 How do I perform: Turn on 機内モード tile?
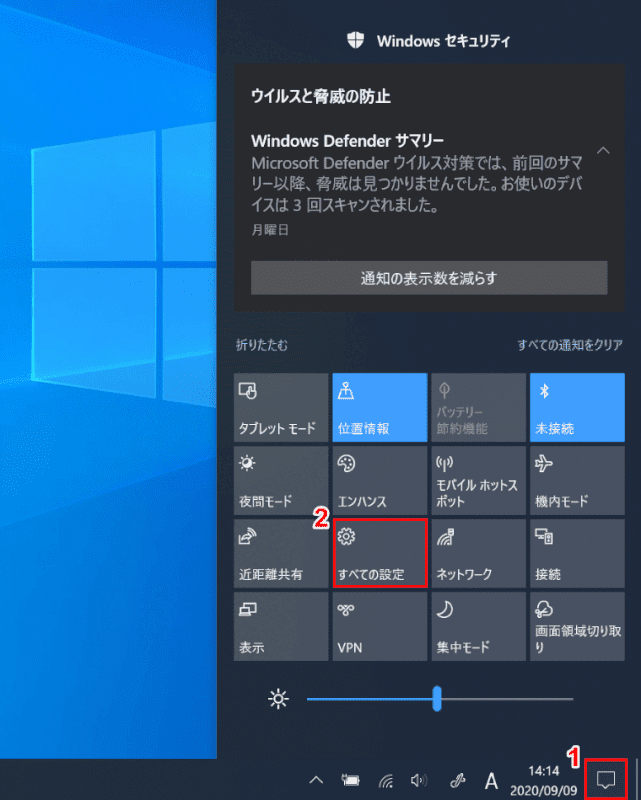coord(577,481)
